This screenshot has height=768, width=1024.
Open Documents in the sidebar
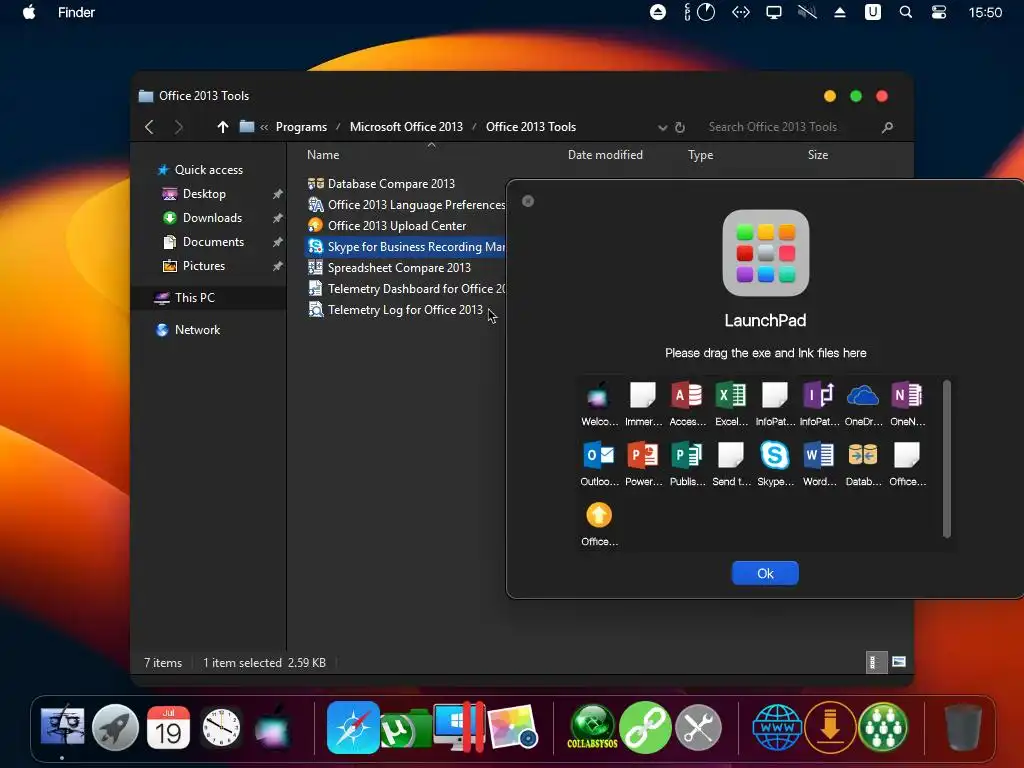(202, 242)
